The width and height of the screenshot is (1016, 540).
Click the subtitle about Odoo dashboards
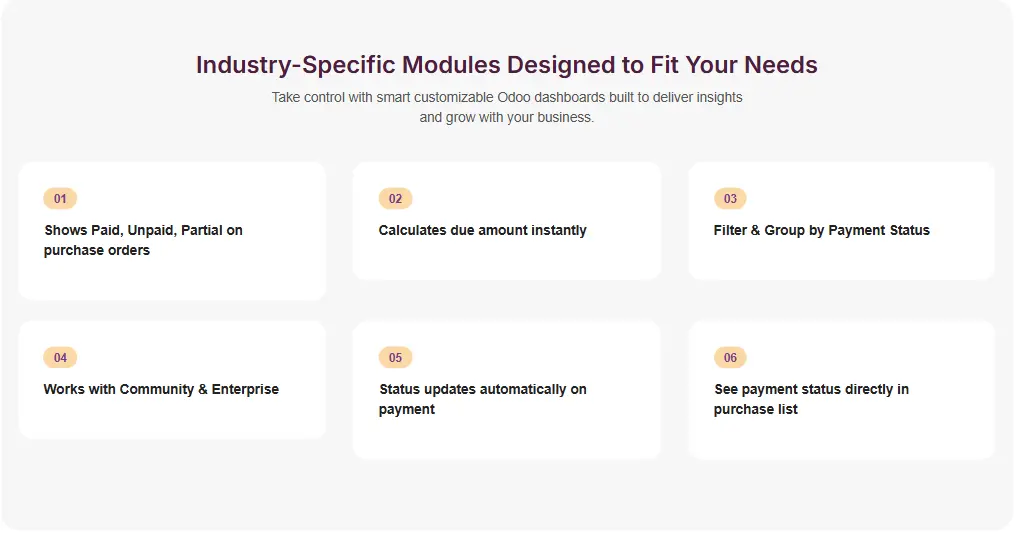pos(506,107)
